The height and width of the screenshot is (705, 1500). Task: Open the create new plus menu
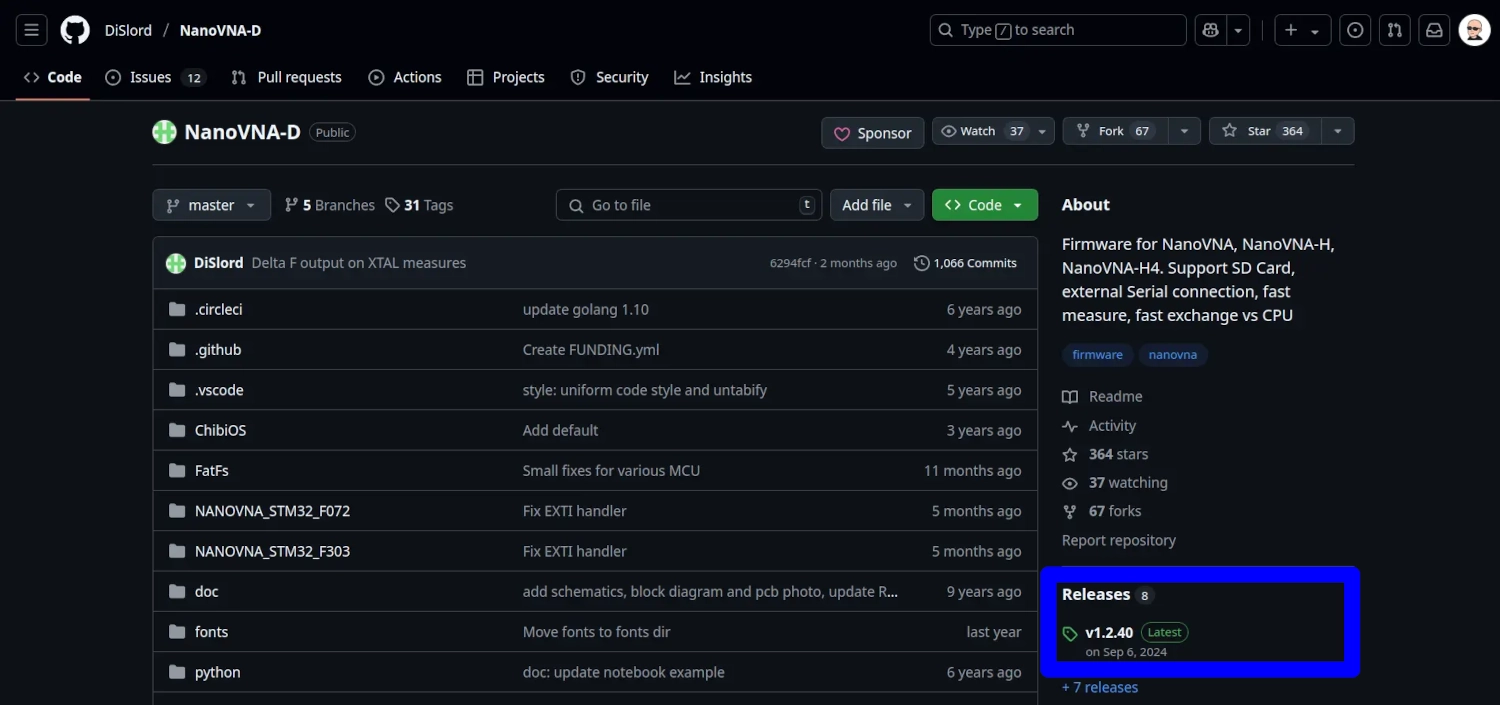(1302, 30)
